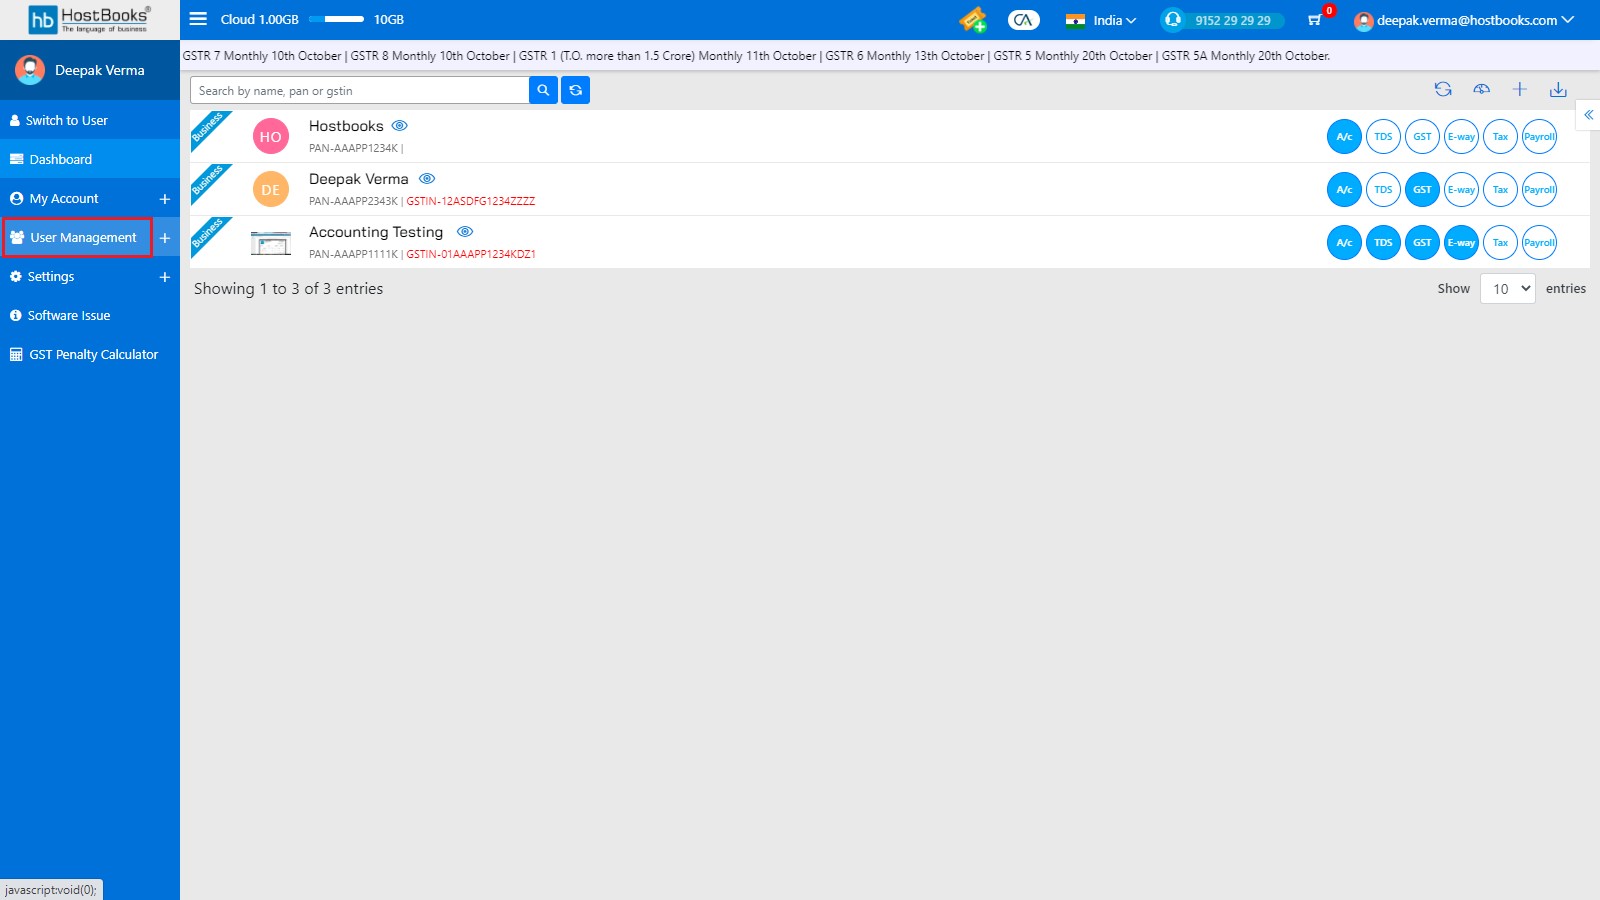Image resolution: width=1600 pixels, height=900 pixels.
Task: Open Tax module for Deepak Verma business
Action: [x=1500, y=190]
